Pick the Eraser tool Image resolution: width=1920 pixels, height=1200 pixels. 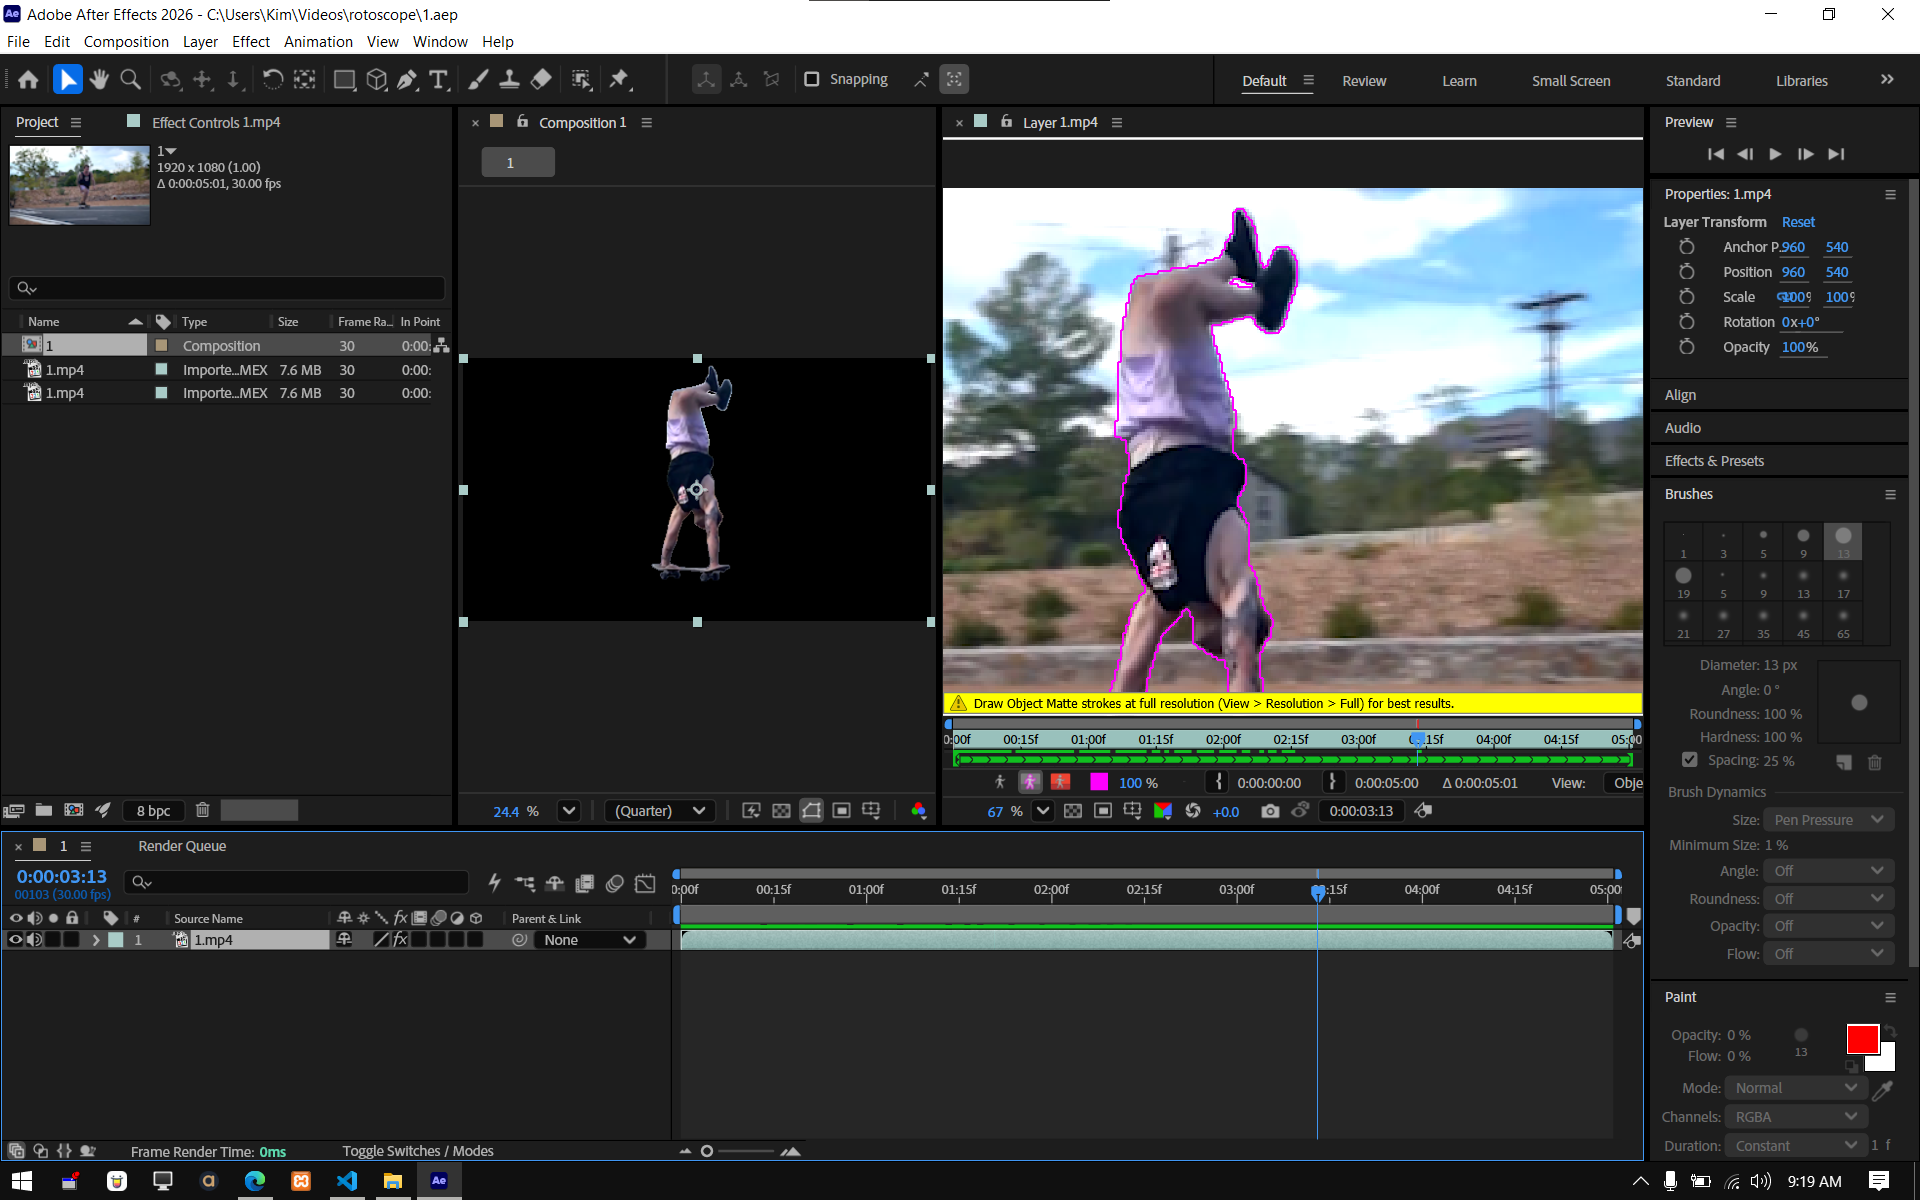541,80
